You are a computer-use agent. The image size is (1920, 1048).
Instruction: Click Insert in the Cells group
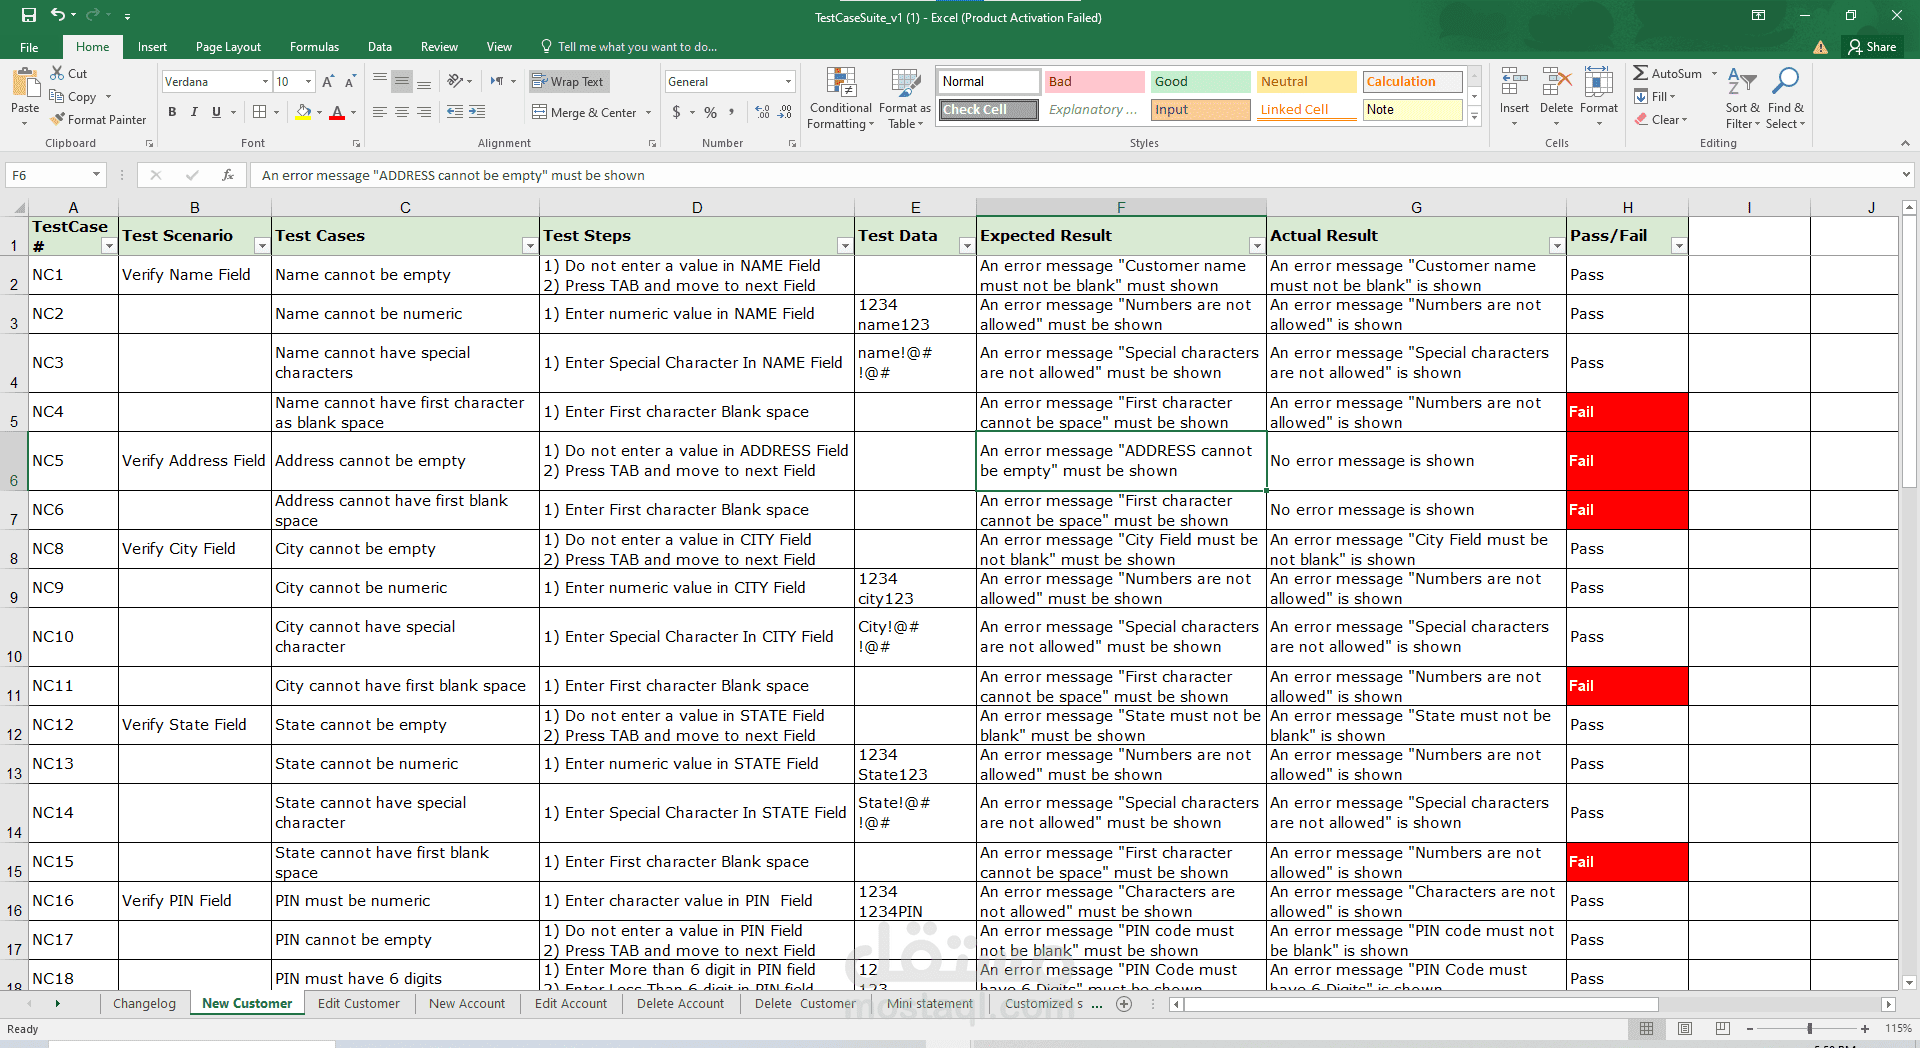1514,97
